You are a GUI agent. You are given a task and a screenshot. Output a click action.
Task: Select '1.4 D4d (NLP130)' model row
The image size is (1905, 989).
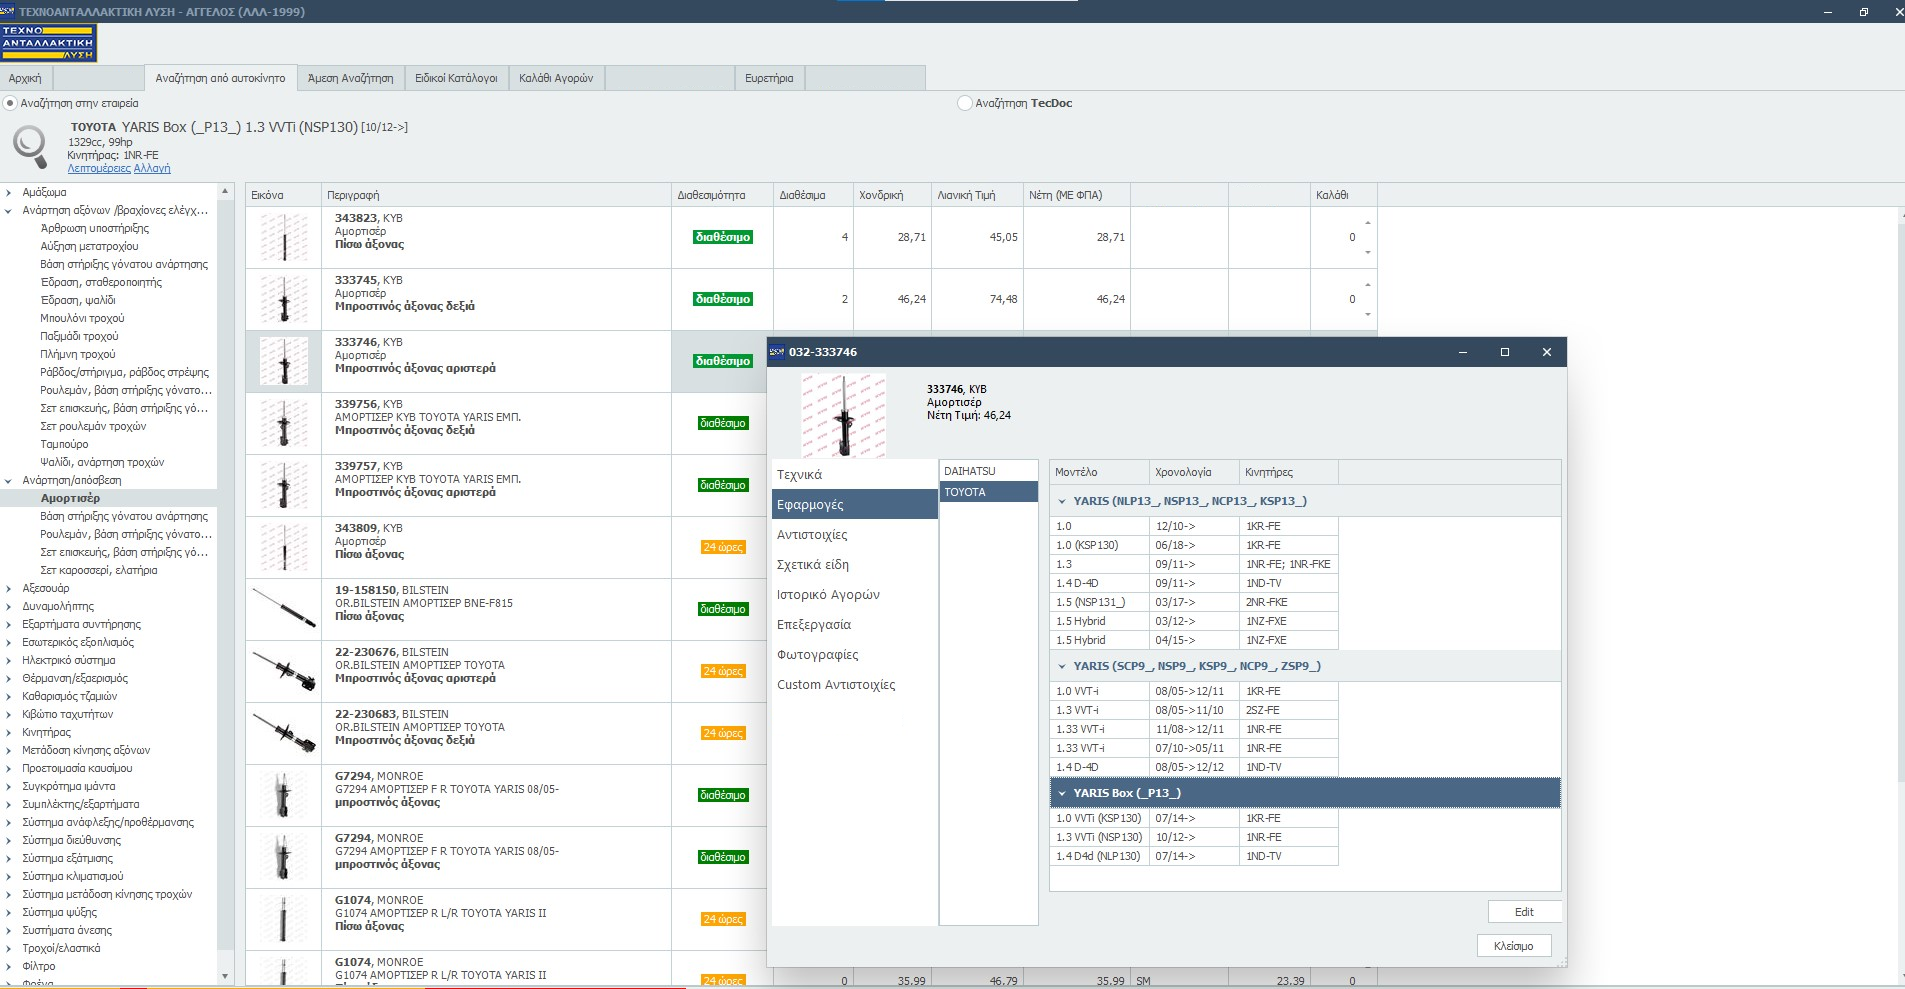[x=1194, y=856]
